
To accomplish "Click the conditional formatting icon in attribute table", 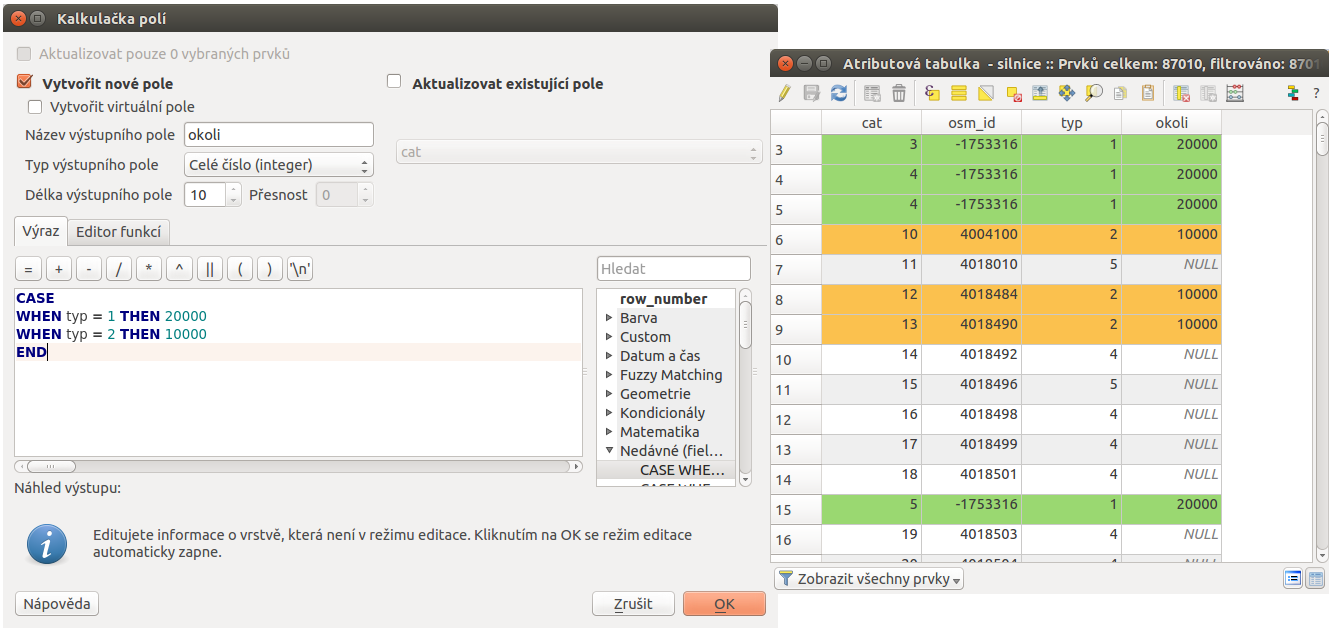I will 1293,93.
